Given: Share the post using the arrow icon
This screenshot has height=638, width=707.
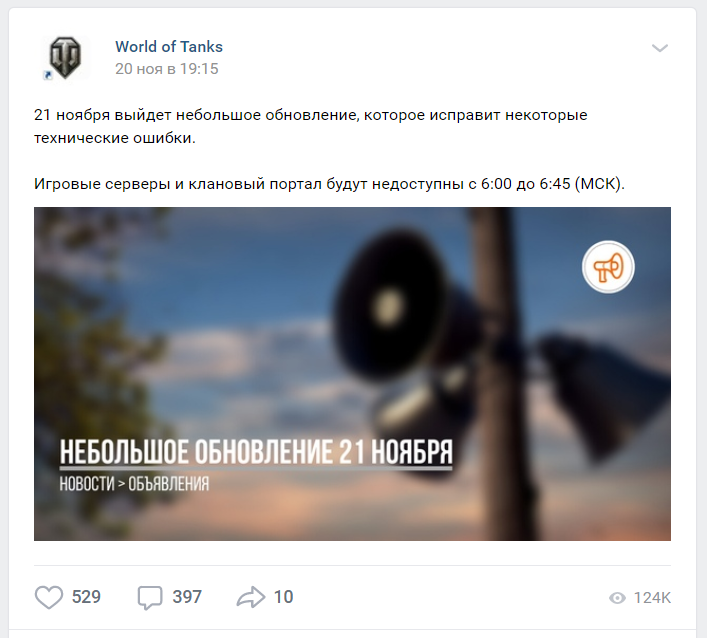Looking at the screenshot, I should (x=251, y=597).
